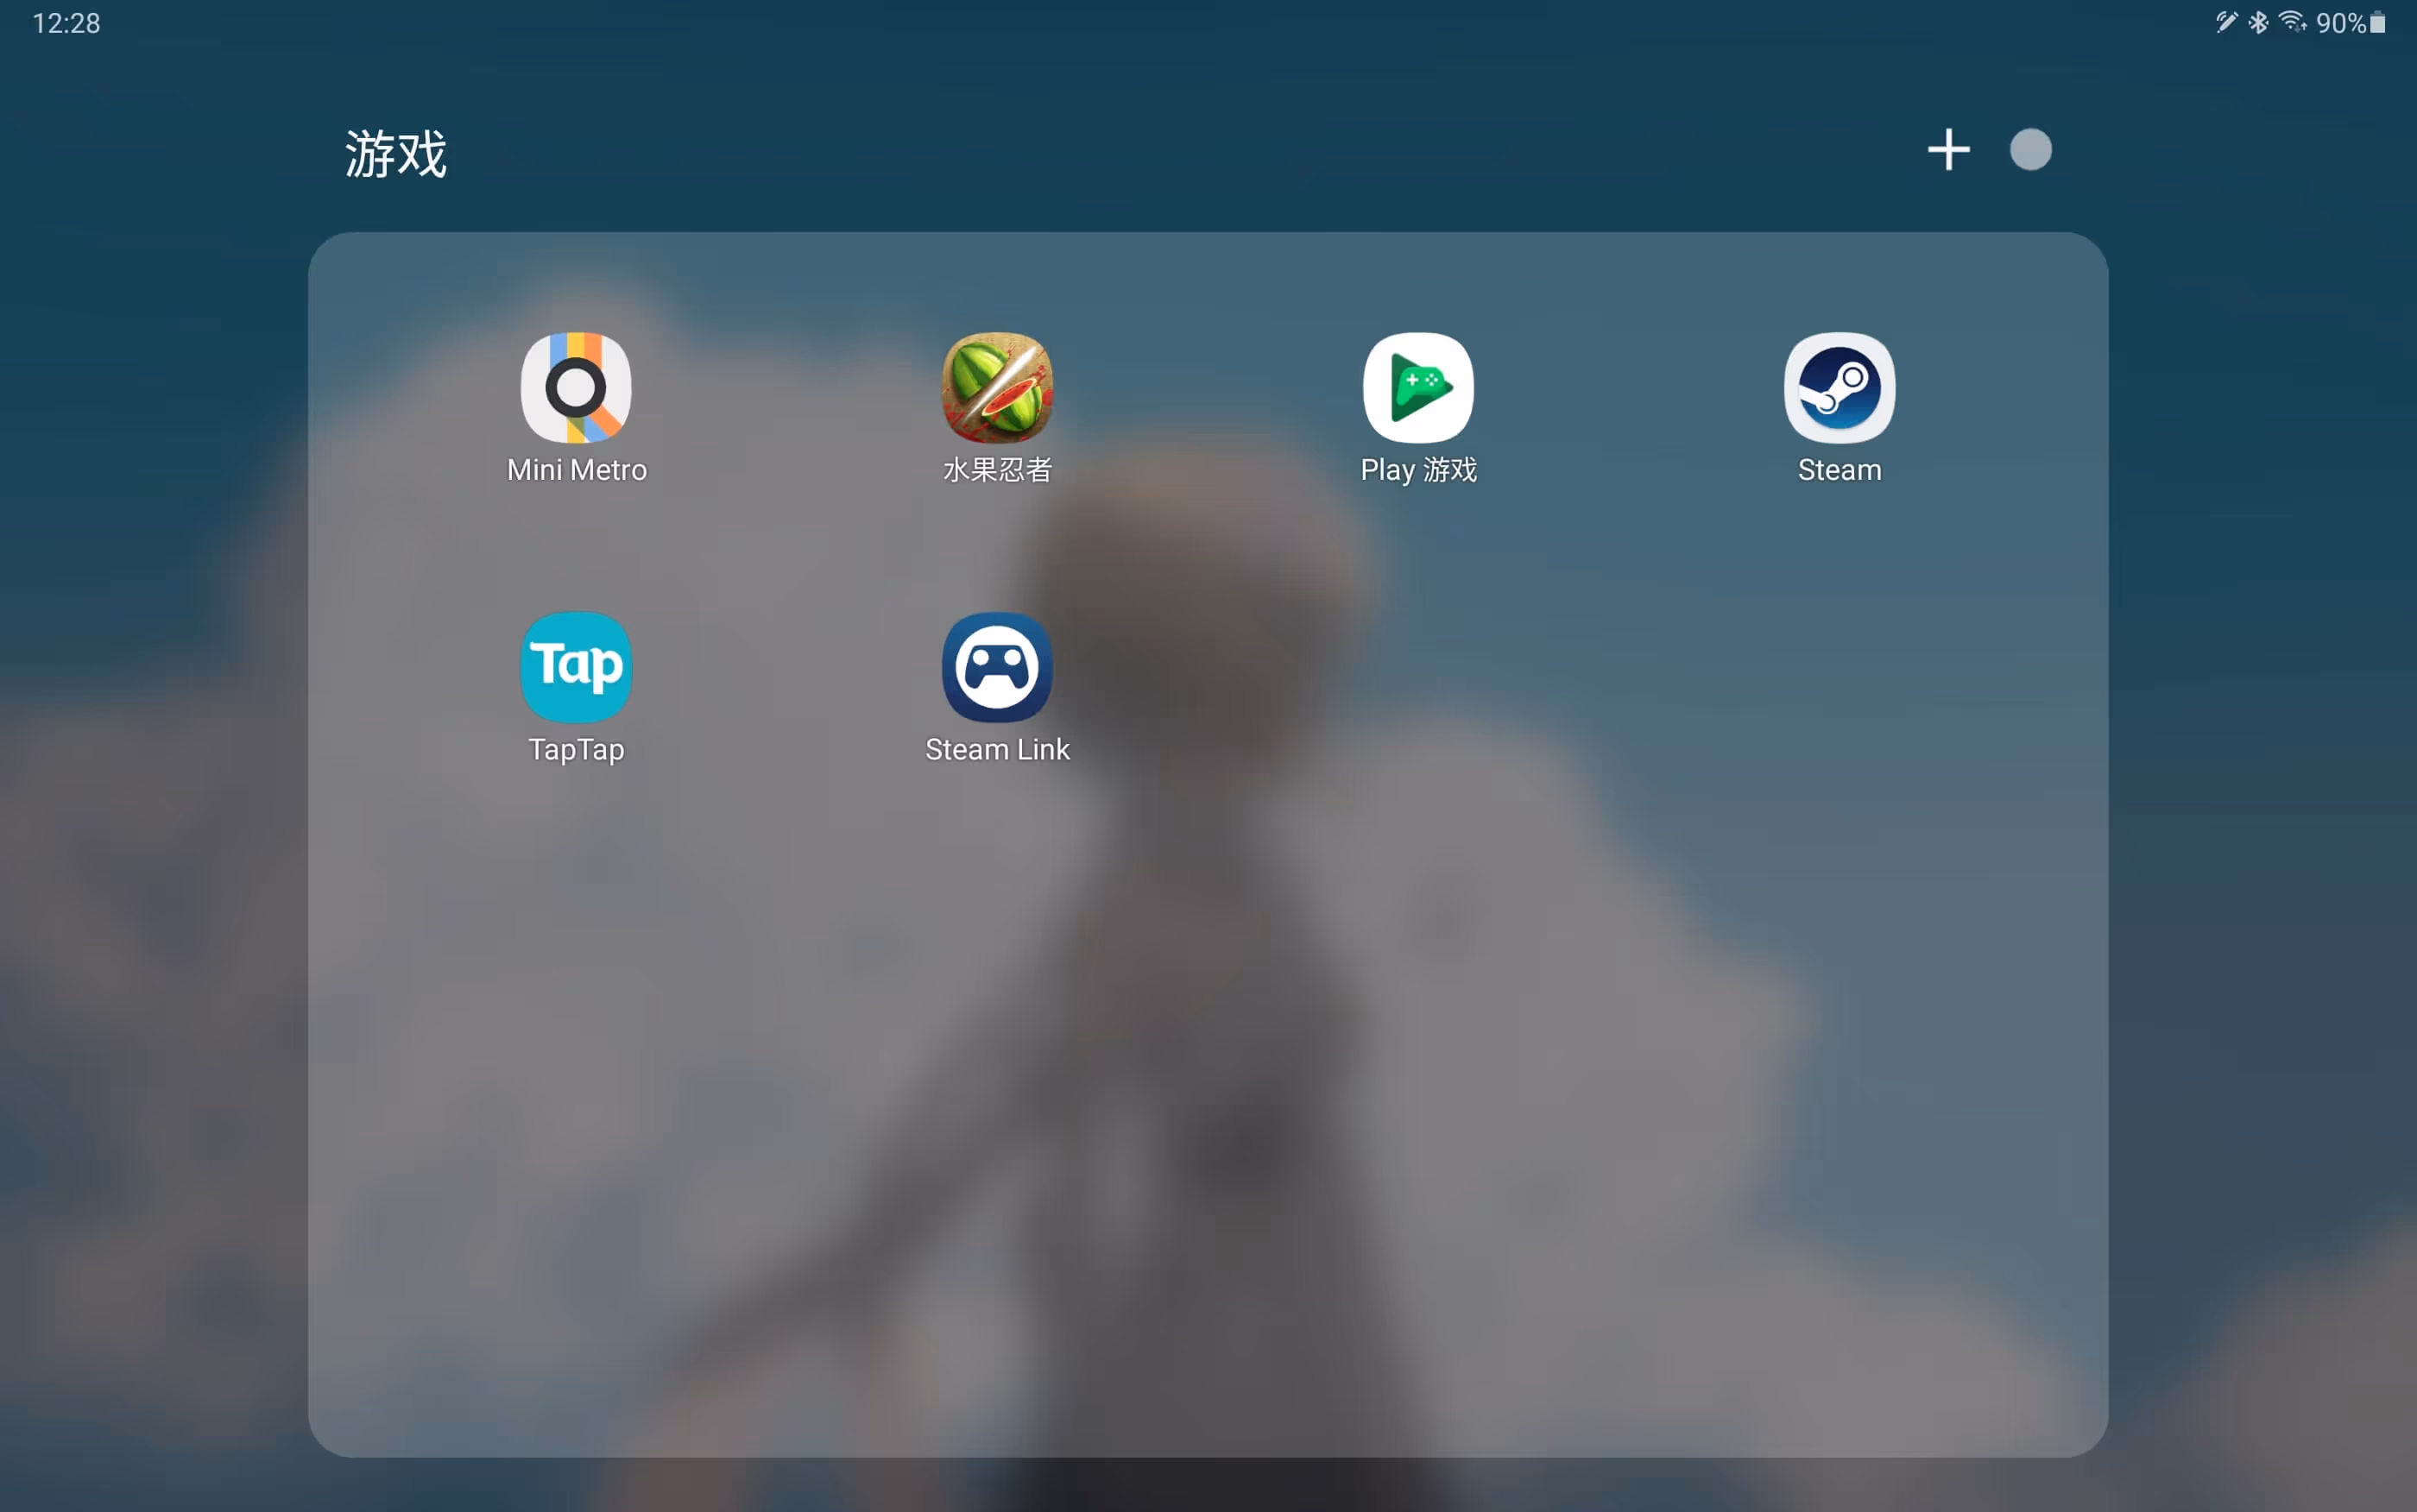Tap the 12:28 clock in status bar
Image resolution: width=2417 pixels, height=1512 pixels.
click(66, 23)
